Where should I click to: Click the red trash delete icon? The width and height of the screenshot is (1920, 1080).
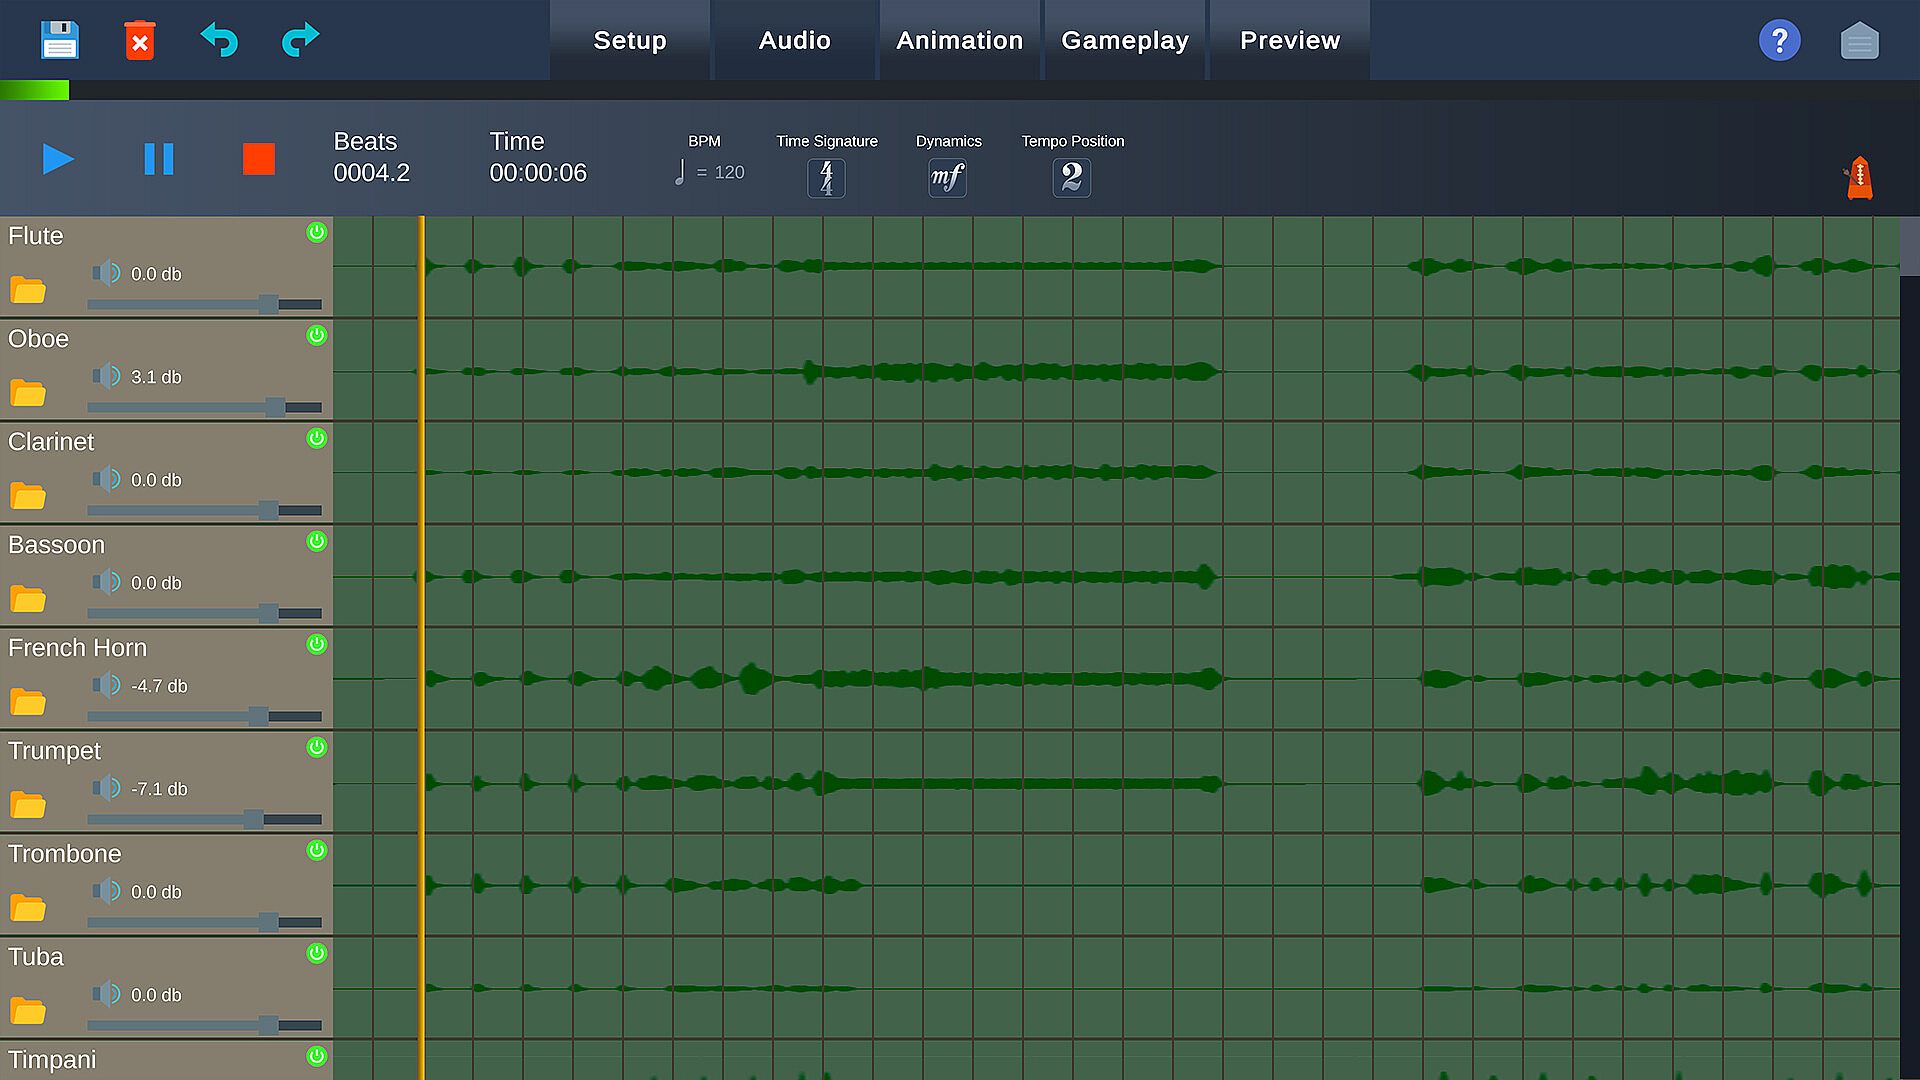coord(140,41)
